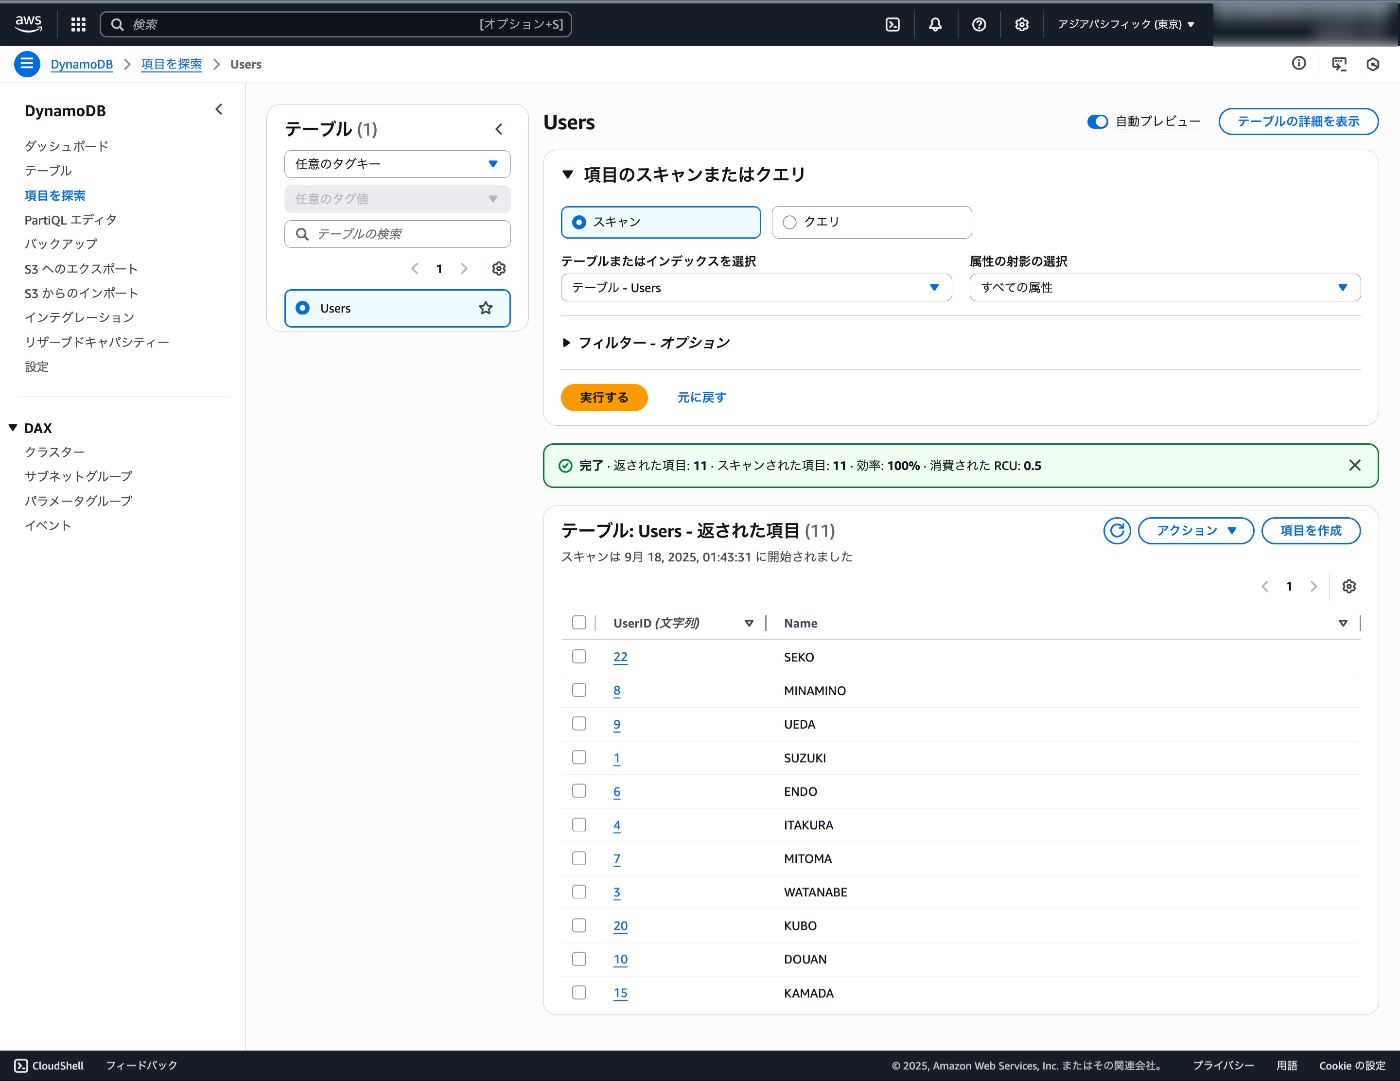This screenshot has width=1400, height=1081.
Task: Focus the AWS top search field
Action: [x=336, y=24]
